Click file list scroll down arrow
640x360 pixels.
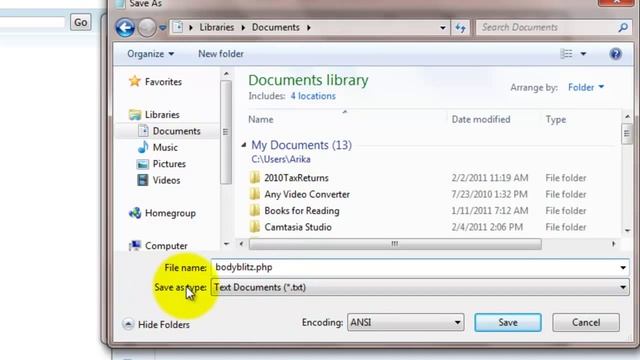click(x=627, y=231)
